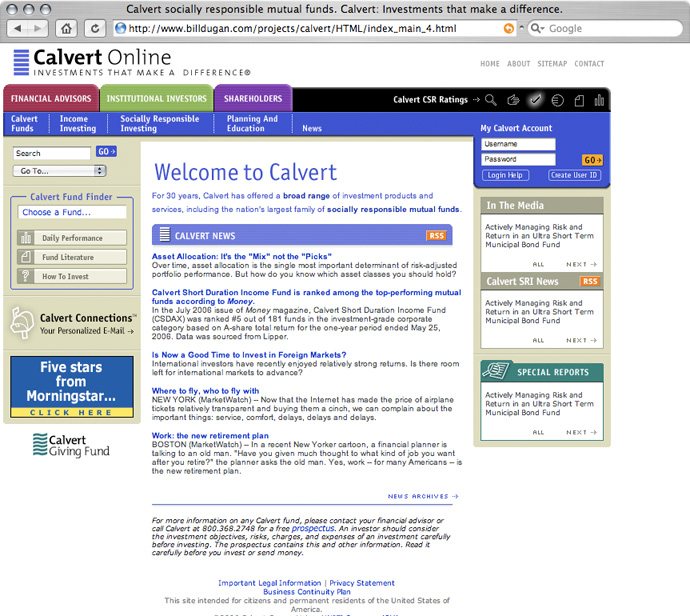This screenshot has width=690, height=616.
Task: Click the browser Forward arrow button
Action: tap(38, 29)
